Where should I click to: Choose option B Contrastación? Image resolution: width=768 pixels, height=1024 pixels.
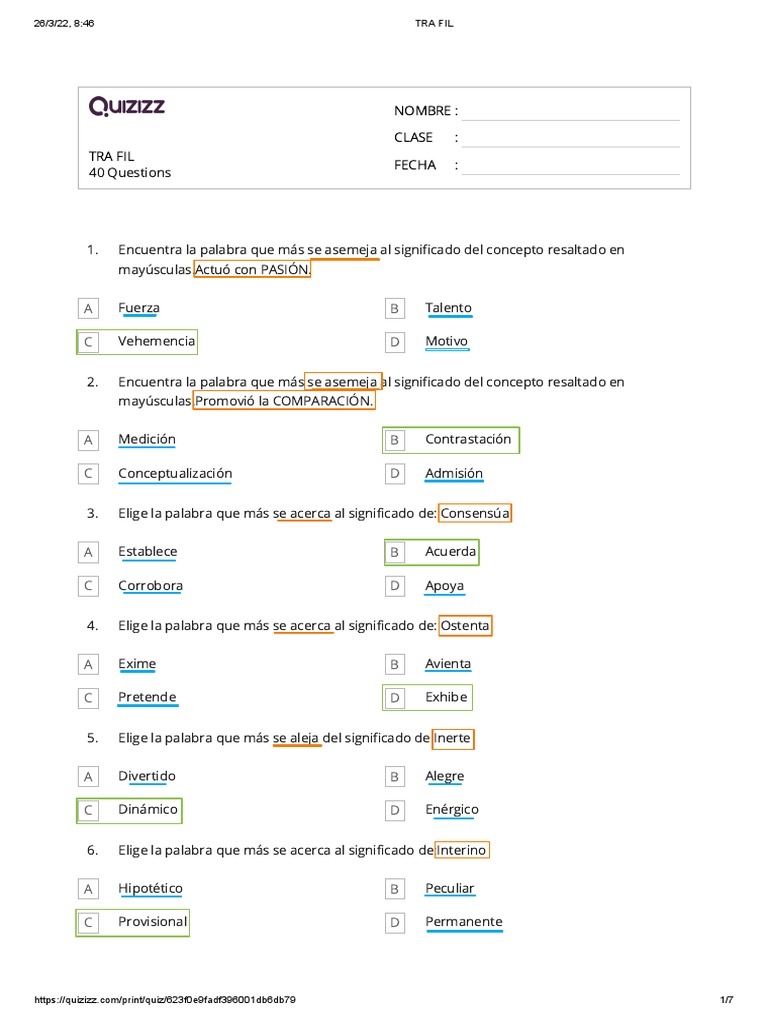coord(467,439)
